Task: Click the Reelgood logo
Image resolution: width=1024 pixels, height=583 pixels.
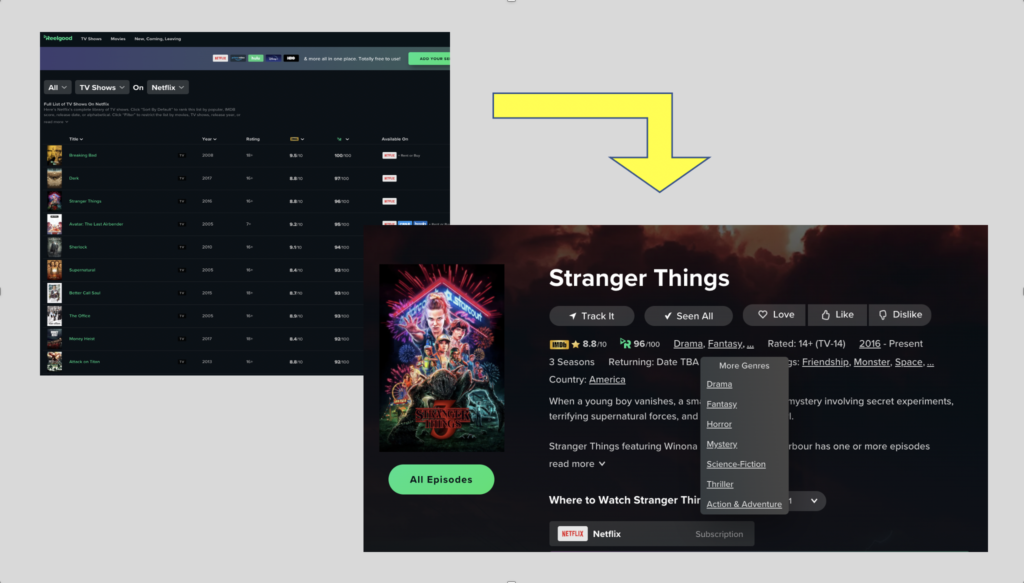Action: coord(57,38)
